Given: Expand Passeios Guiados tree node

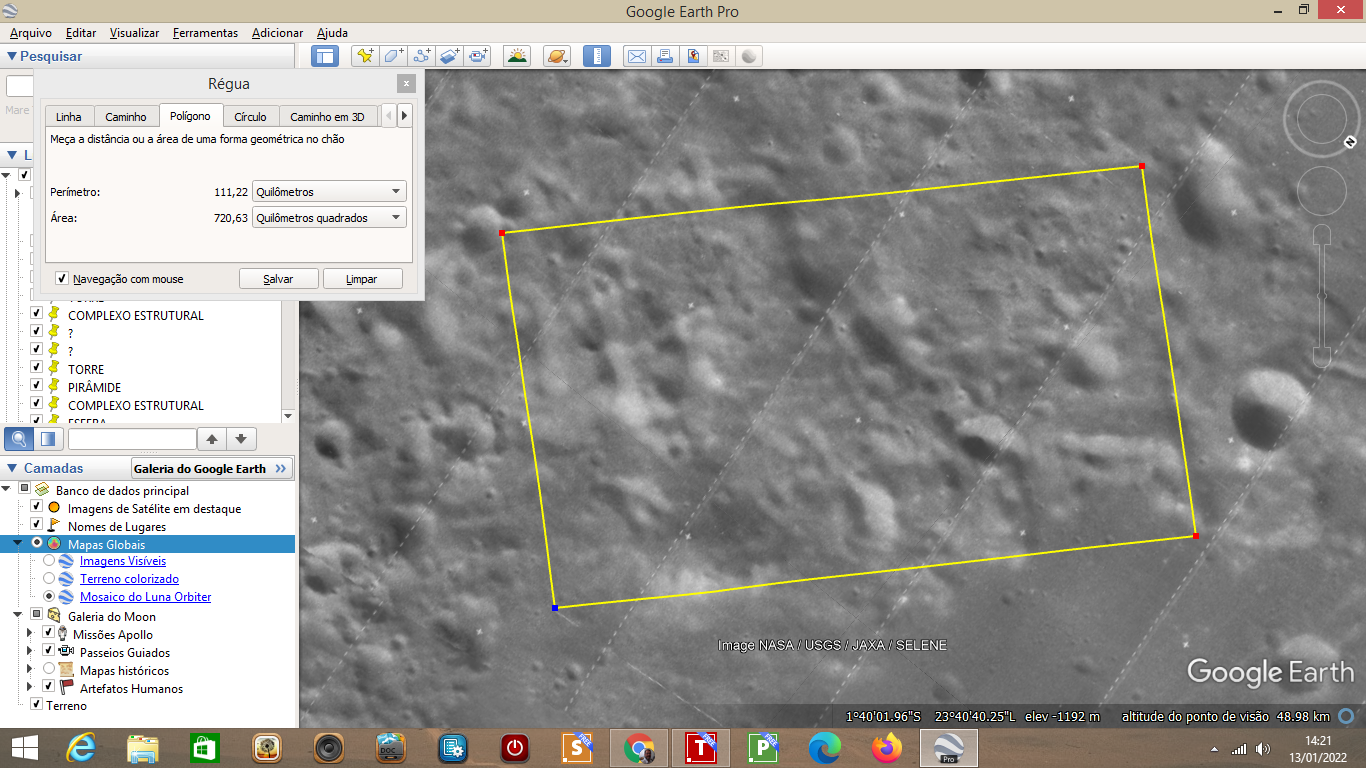Looking at the screenshot, I should [30, 651].
